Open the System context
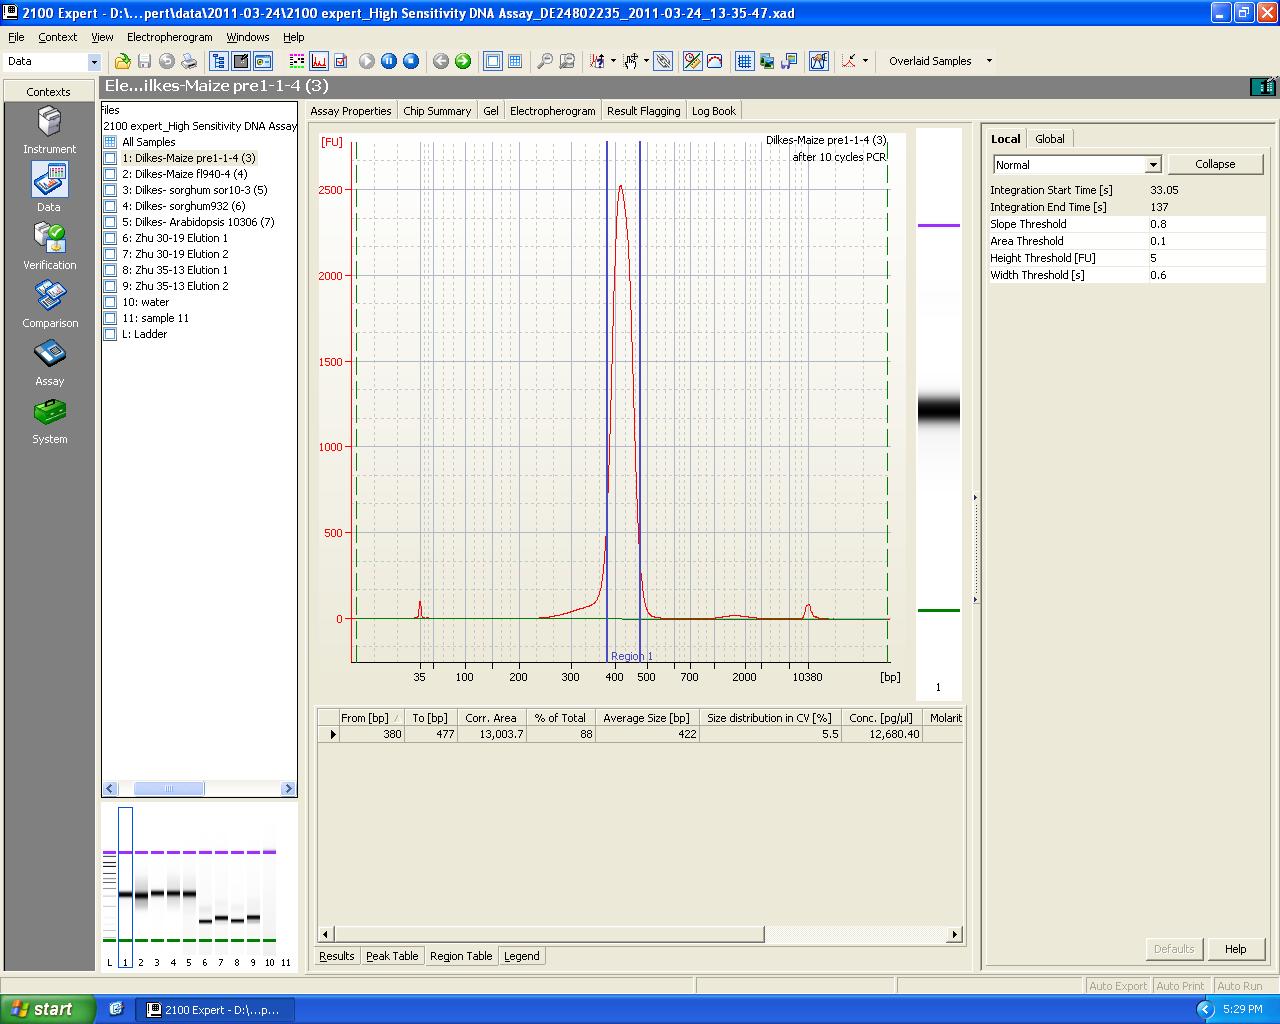Viewport: 1280px width, 1024px height. (49, 421)
